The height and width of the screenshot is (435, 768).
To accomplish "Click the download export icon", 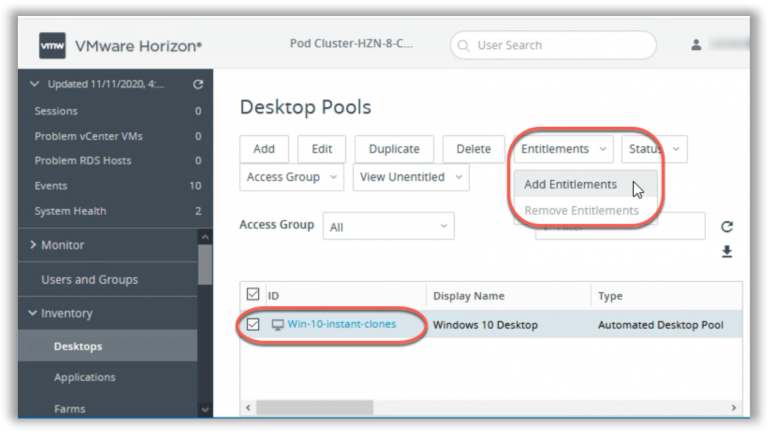I will coord(727,251).
